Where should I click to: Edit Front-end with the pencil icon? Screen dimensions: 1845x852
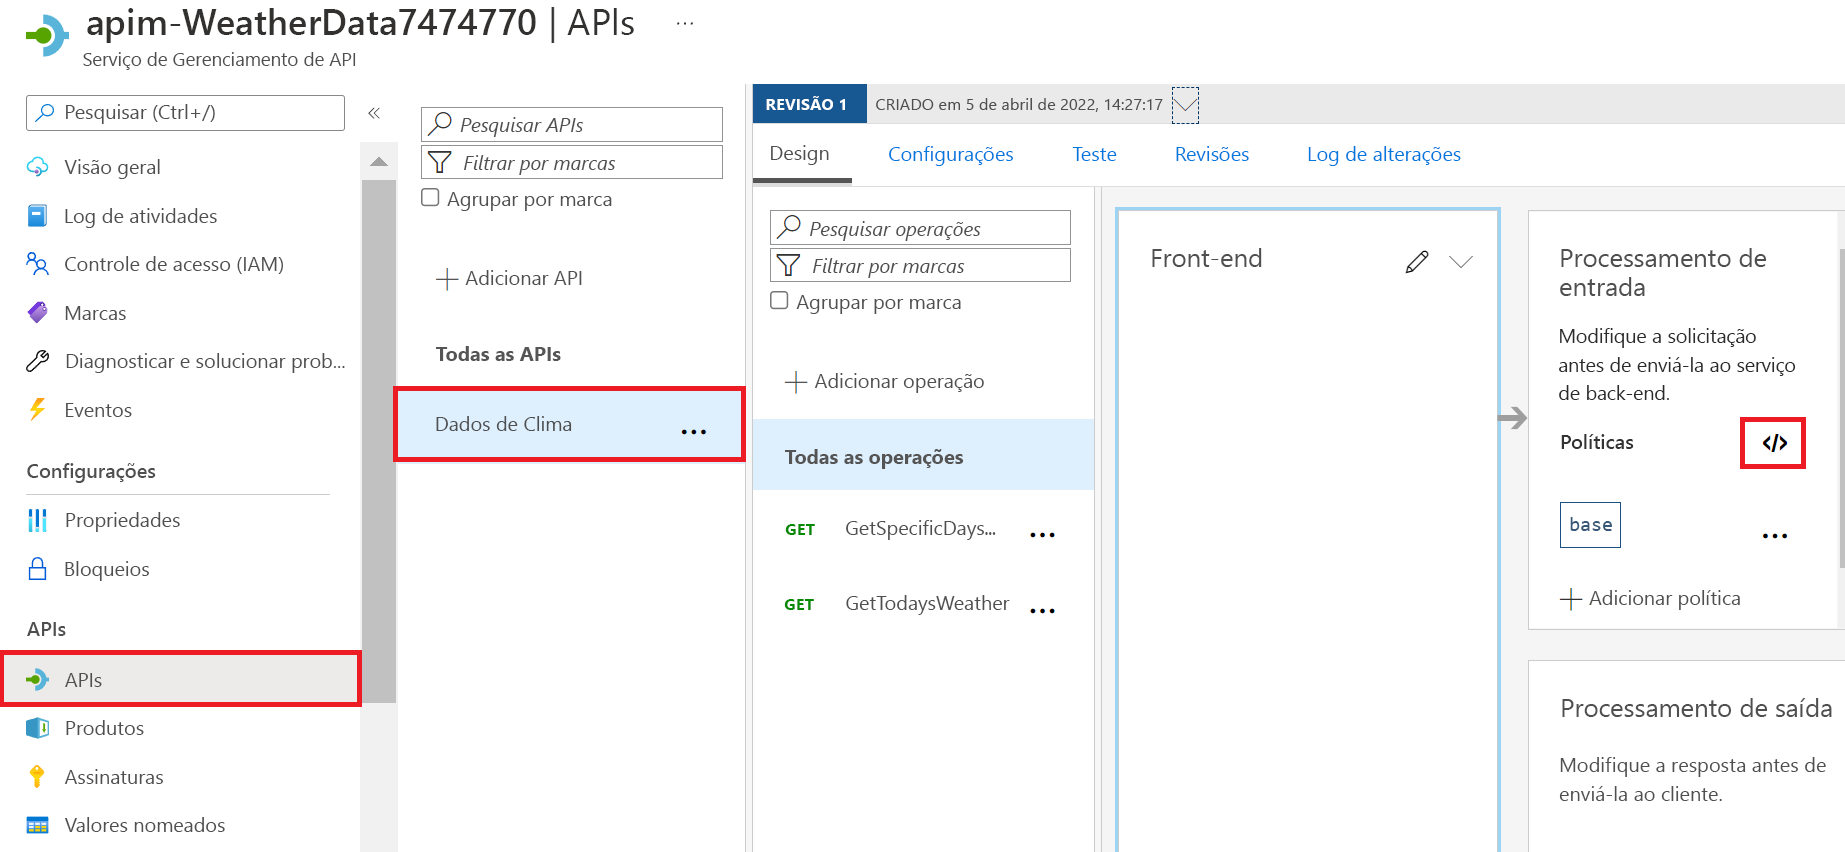coord(1416,262)
